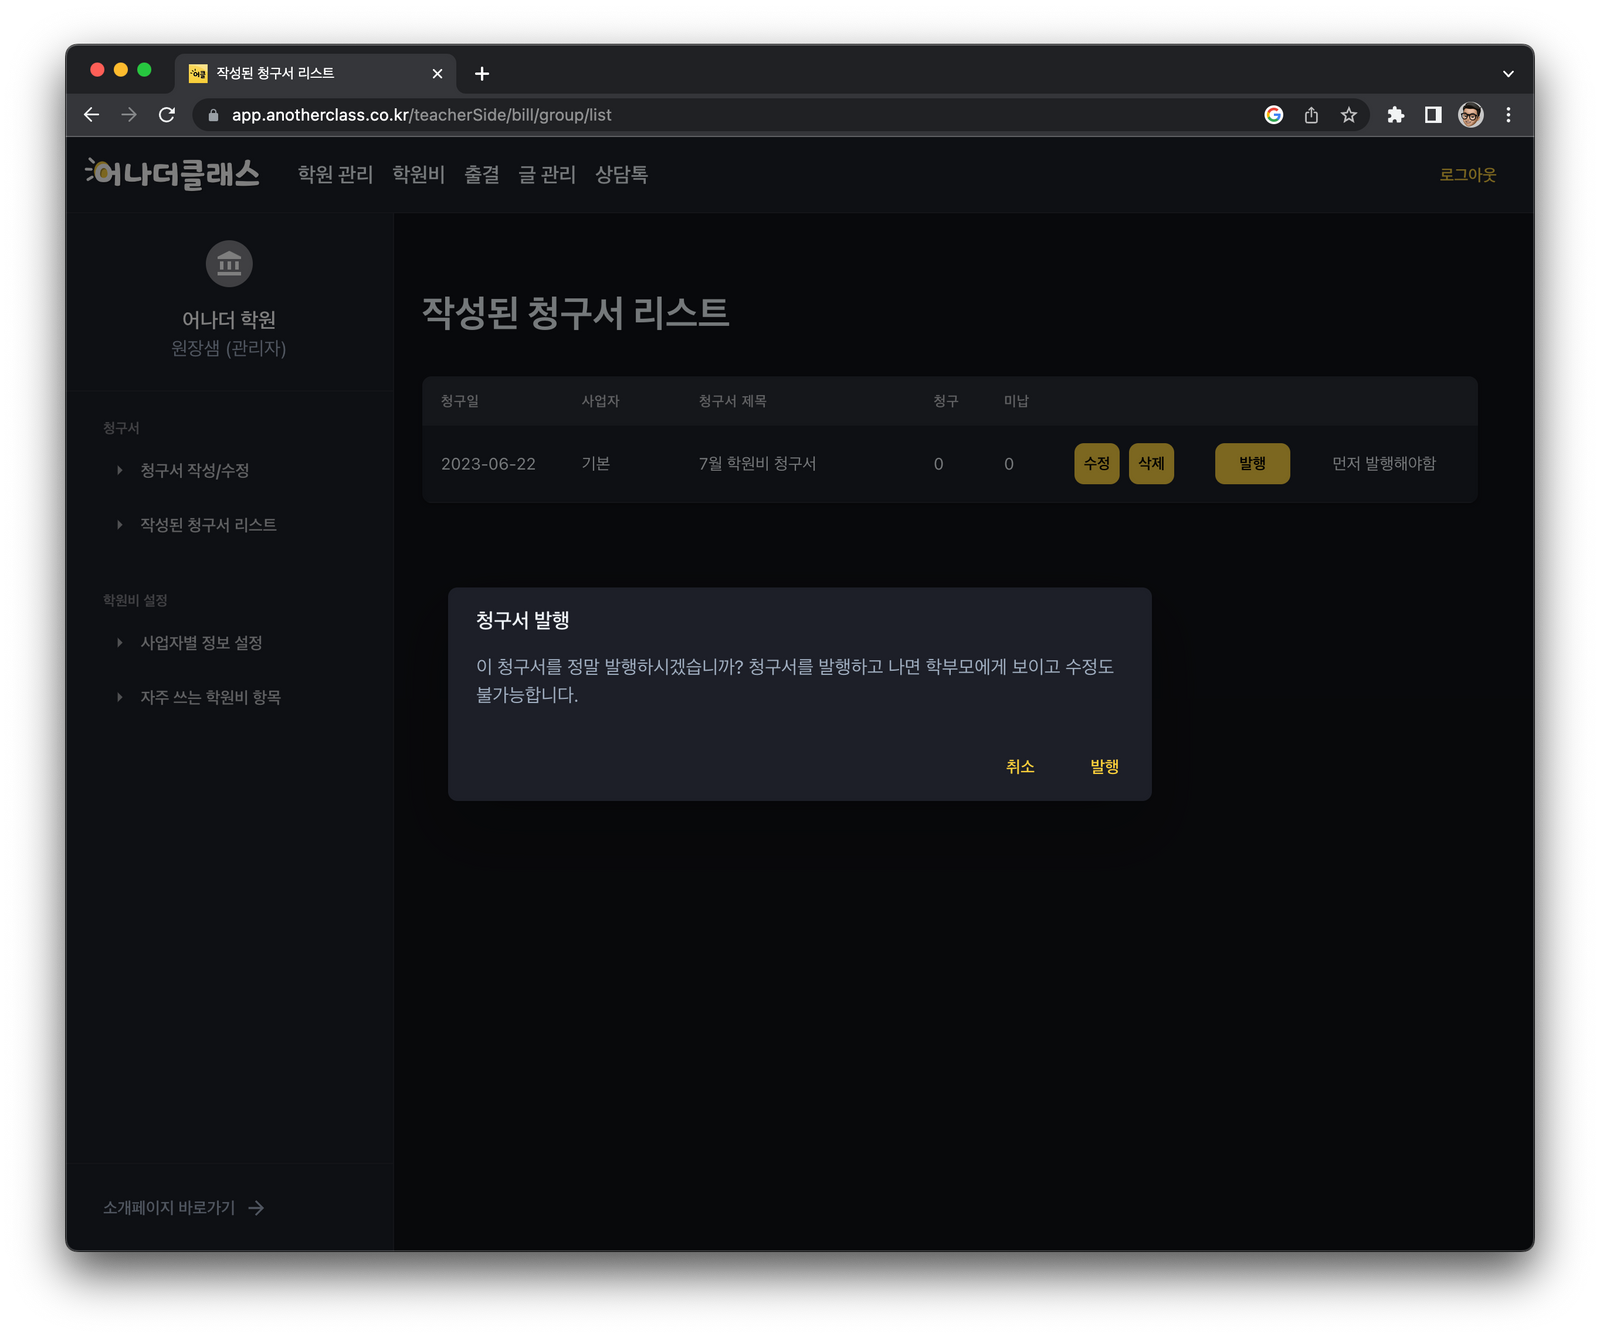
Task: Expand arrow beside 자주 쓰는 학원비 항목
Action: pos(119,697)
